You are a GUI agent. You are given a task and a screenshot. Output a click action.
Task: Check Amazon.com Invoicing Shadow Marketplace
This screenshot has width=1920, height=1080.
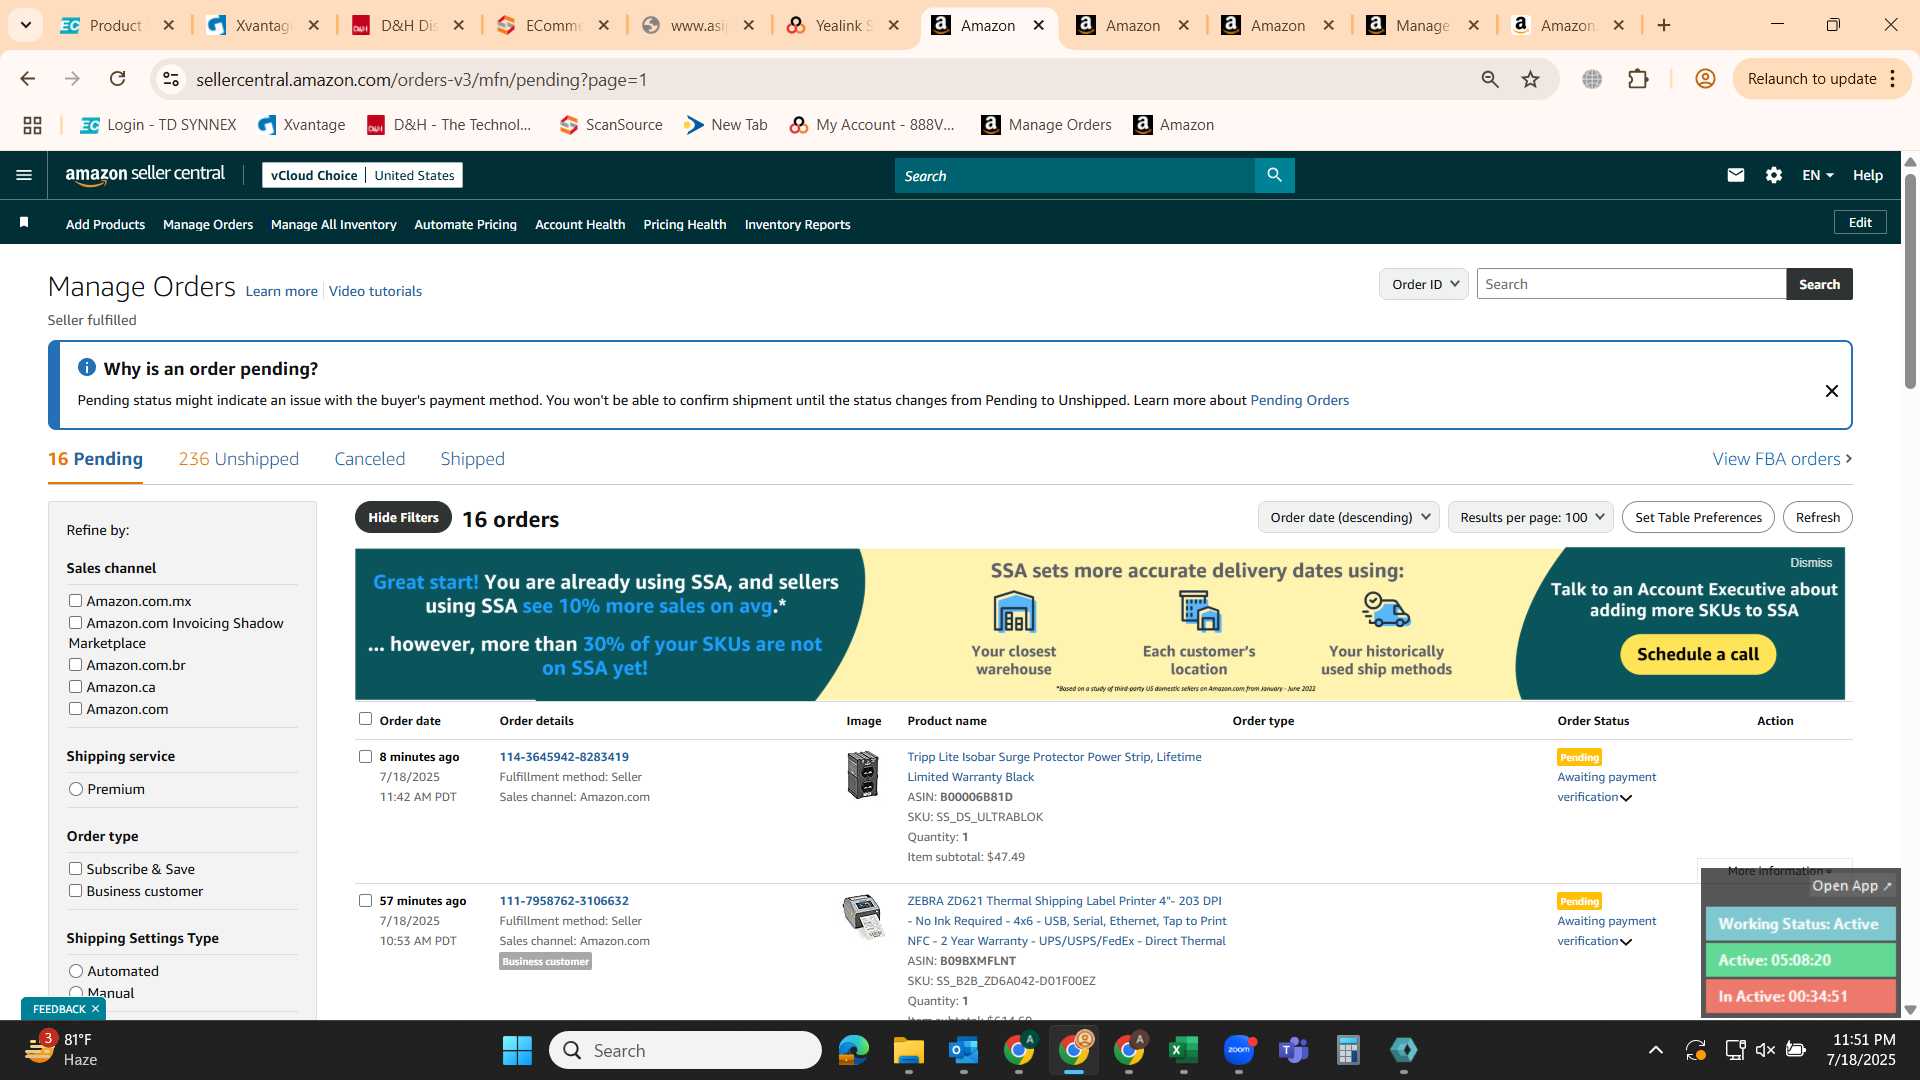pos(75,622)
